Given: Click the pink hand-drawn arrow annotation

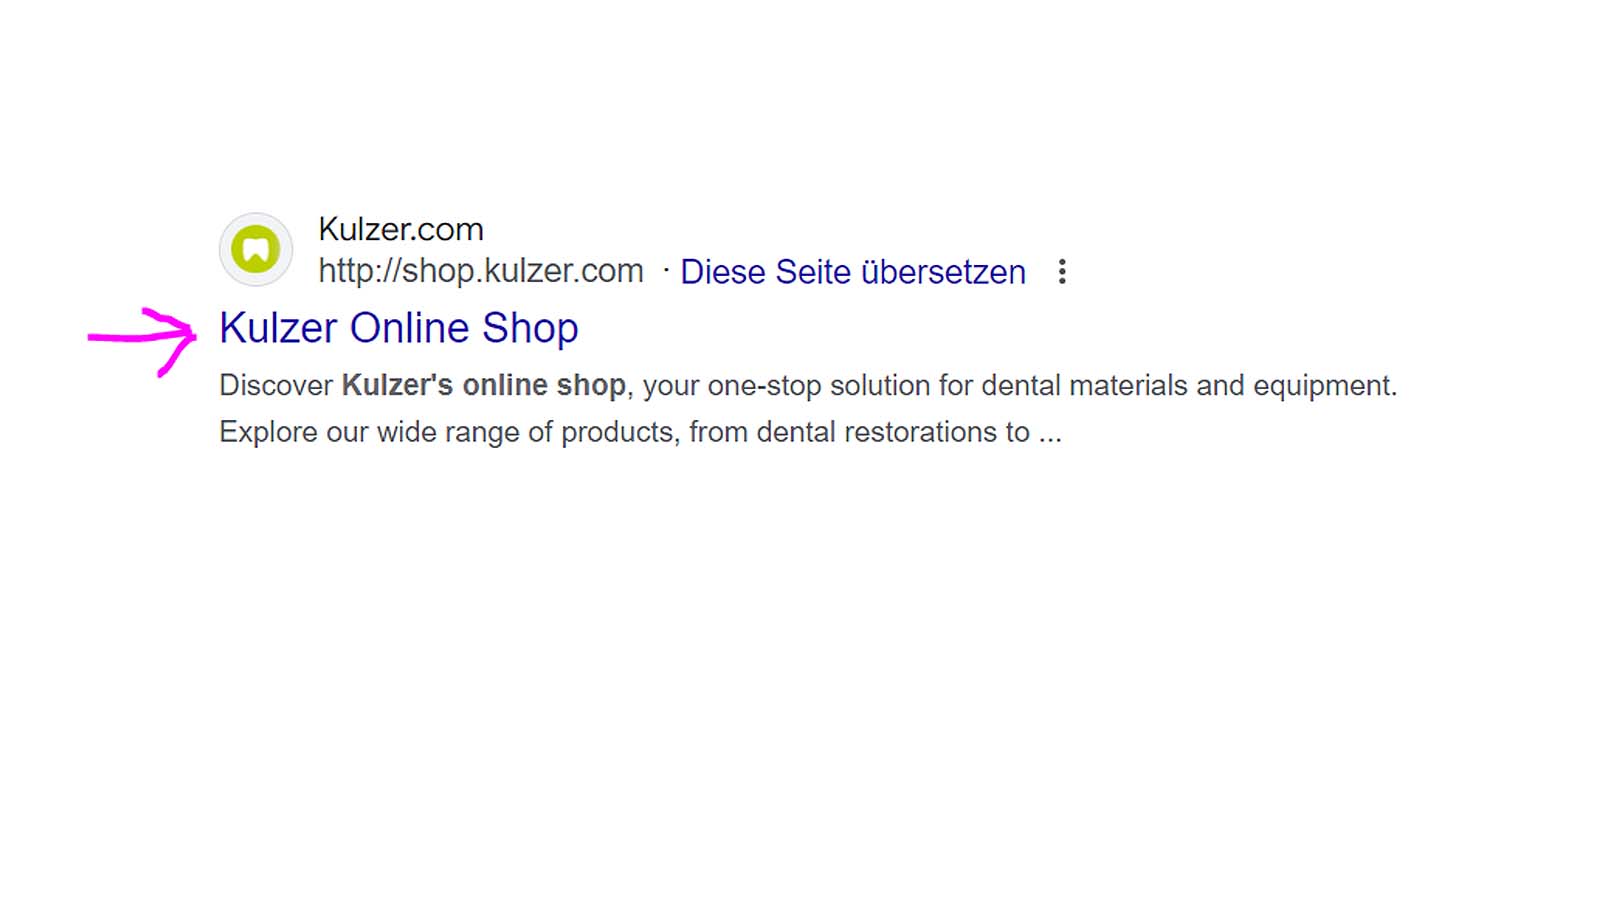Looking at the screenshot, I should (142, 341).
